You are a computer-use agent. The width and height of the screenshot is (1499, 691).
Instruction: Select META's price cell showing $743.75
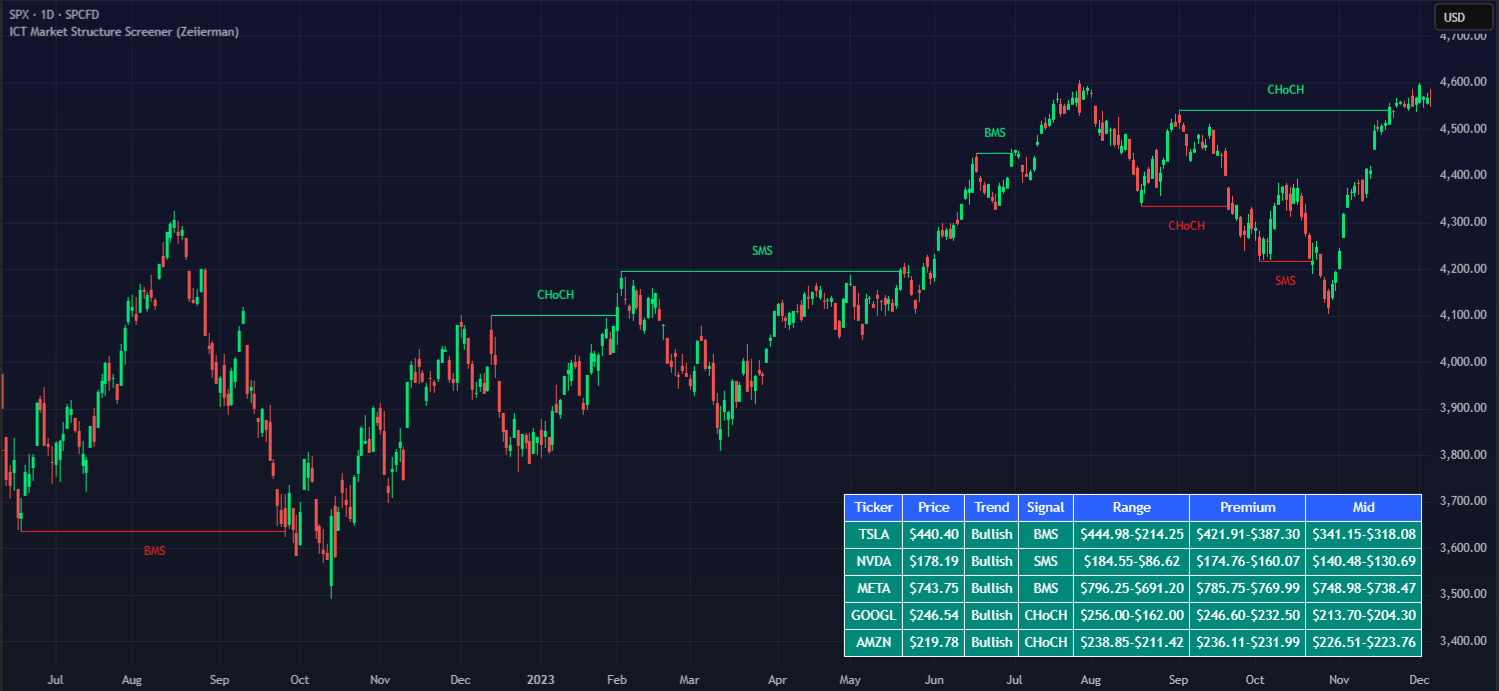point(932,588)
